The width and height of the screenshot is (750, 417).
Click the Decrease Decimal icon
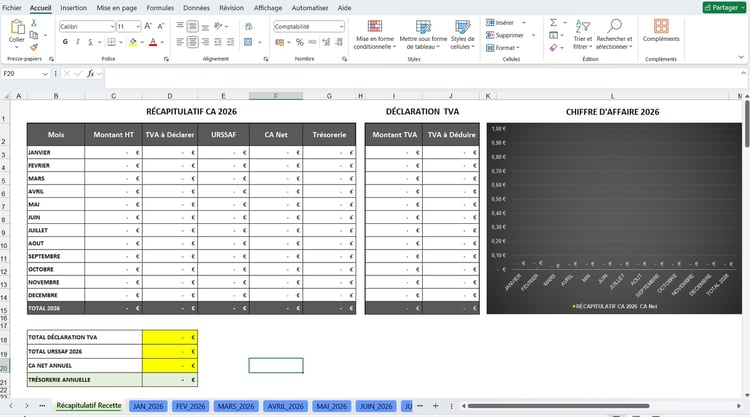339,43
